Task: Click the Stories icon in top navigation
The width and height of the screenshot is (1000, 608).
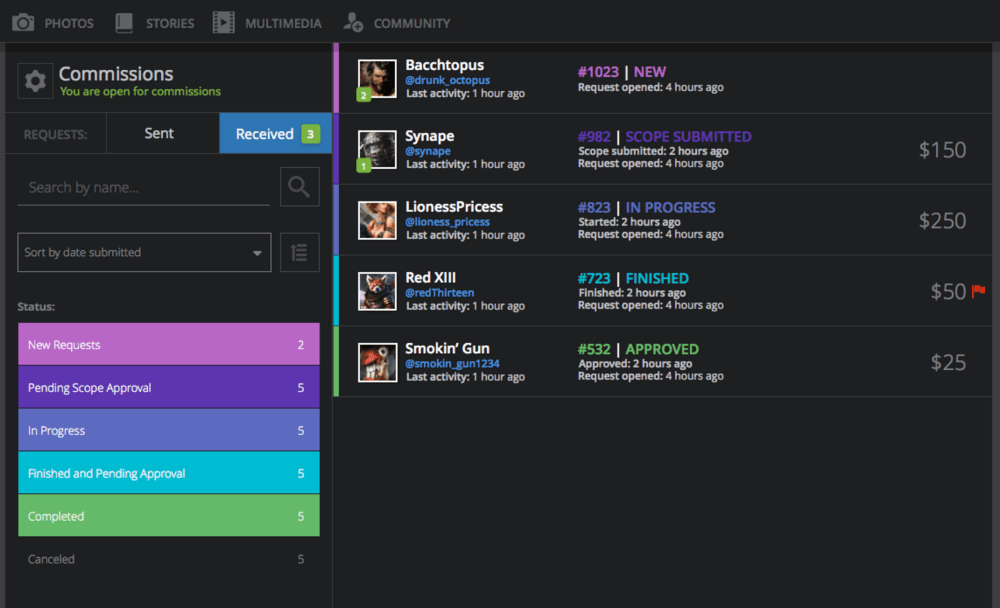Action: [124, 22]
